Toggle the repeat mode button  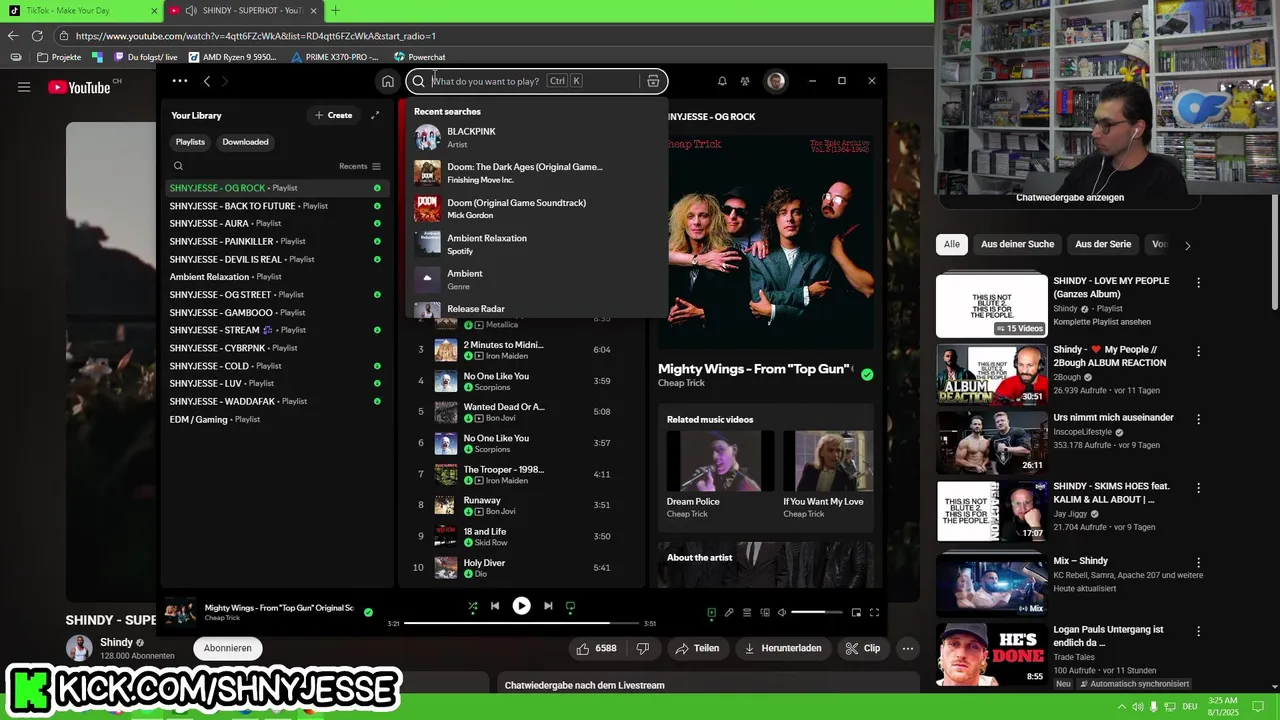[570, 606]
